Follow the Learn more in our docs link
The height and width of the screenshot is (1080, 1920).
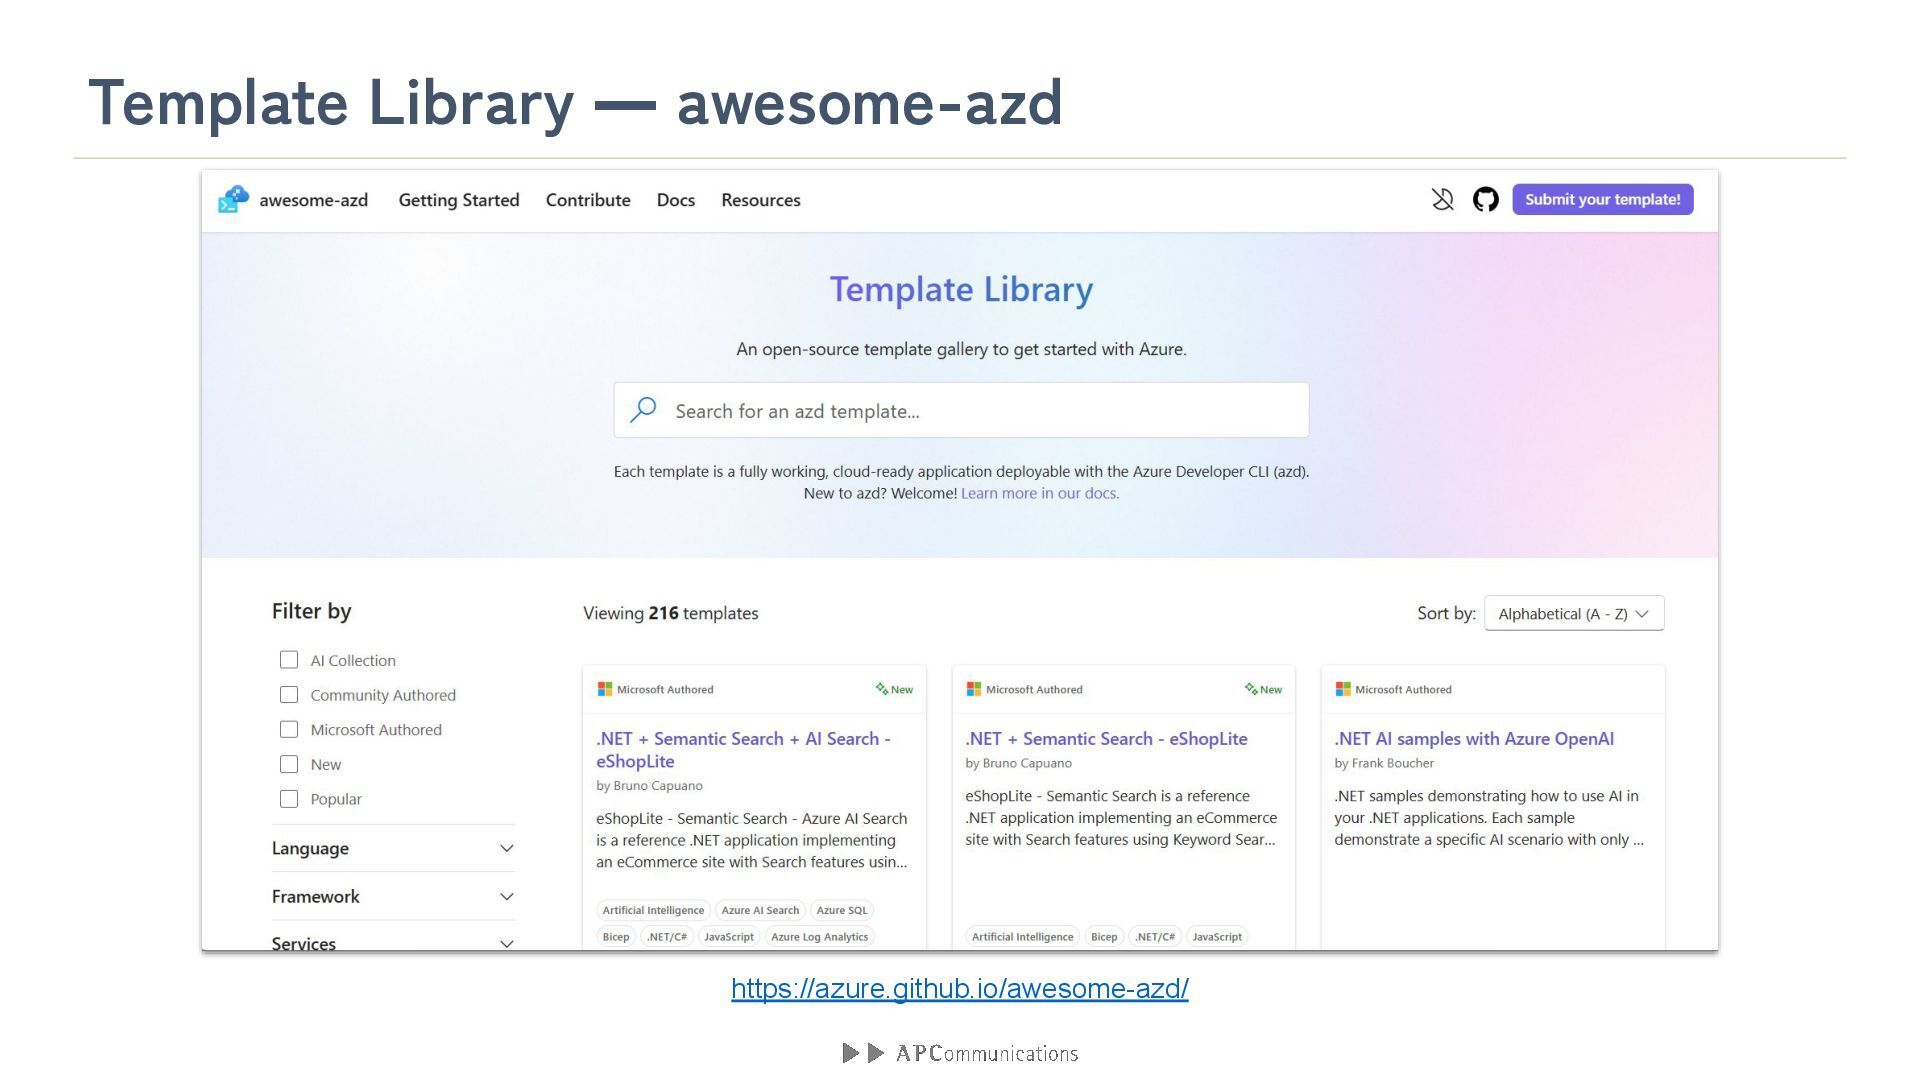tap(1039, 493)
